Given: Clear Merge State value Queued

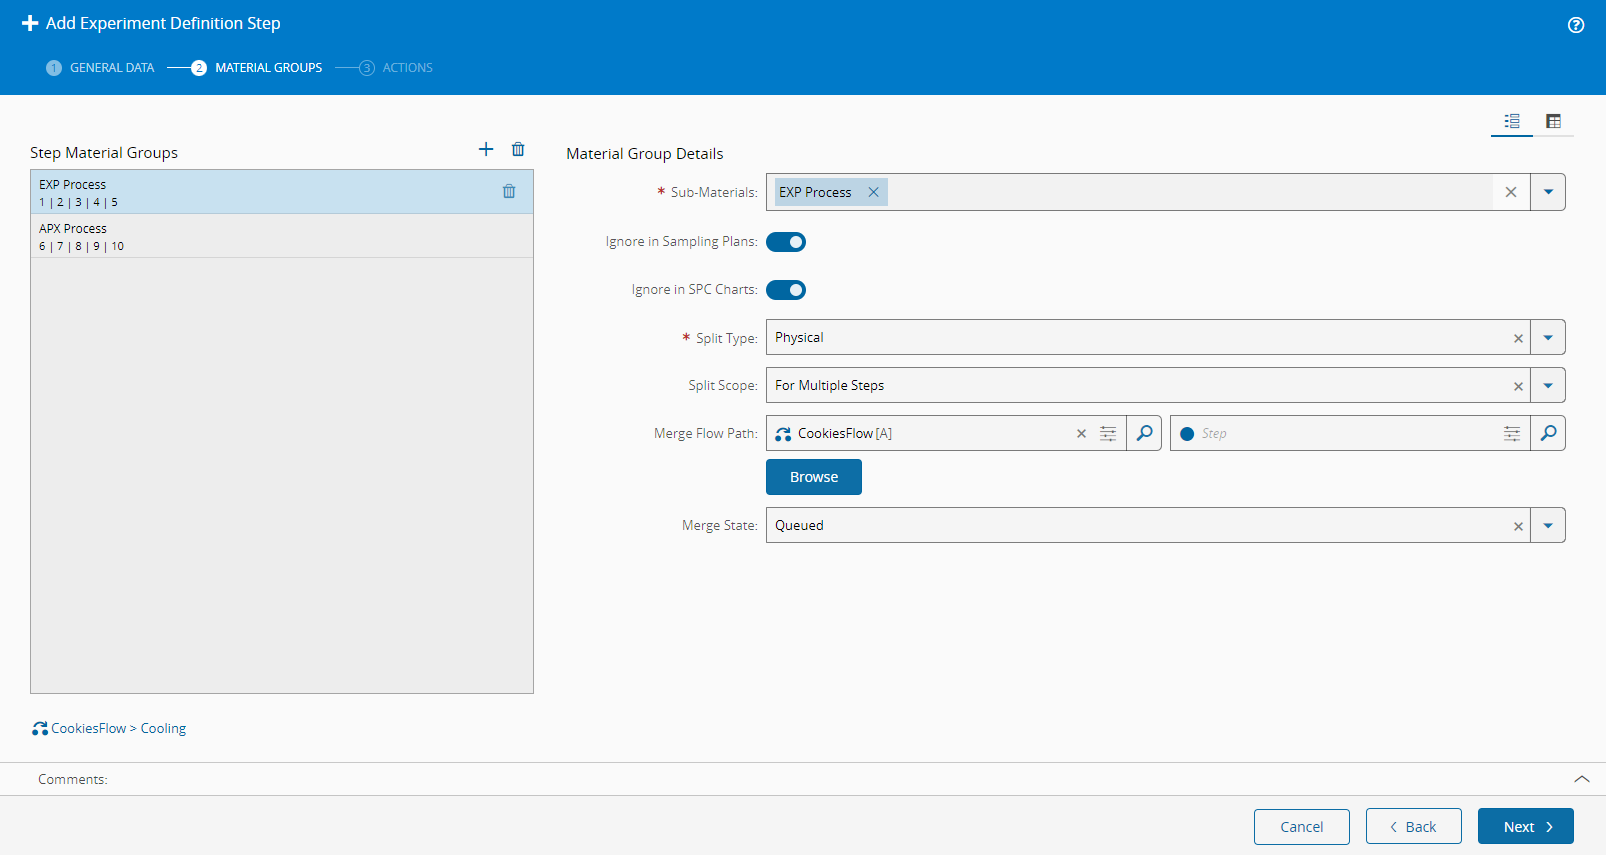Looking at the screenshot, I should [1518, 526].
